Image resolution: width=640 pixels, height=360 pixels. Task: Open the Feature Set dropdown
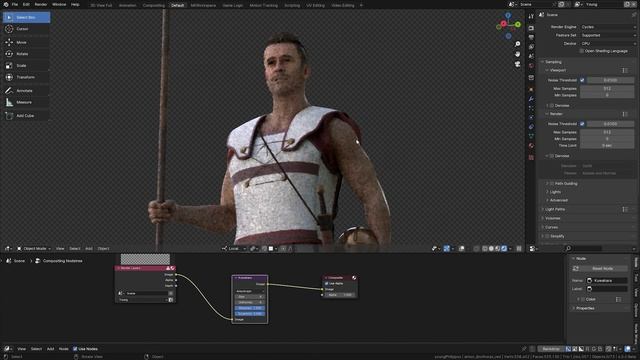click(608, 36)
